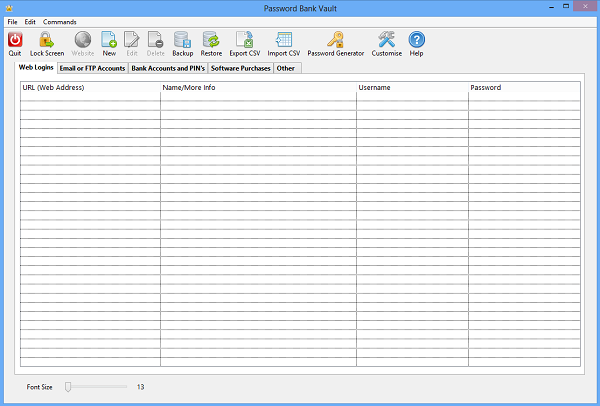600x406 pixels.
Task: Click the red Quit power icon
Action: pos(15,40)
